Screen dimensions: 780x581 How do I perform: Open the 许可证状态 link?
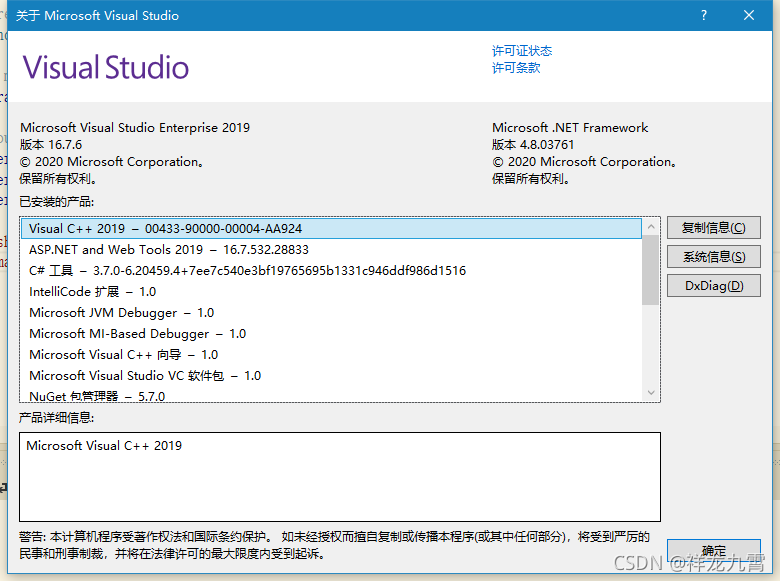click(x=522, y=51)
